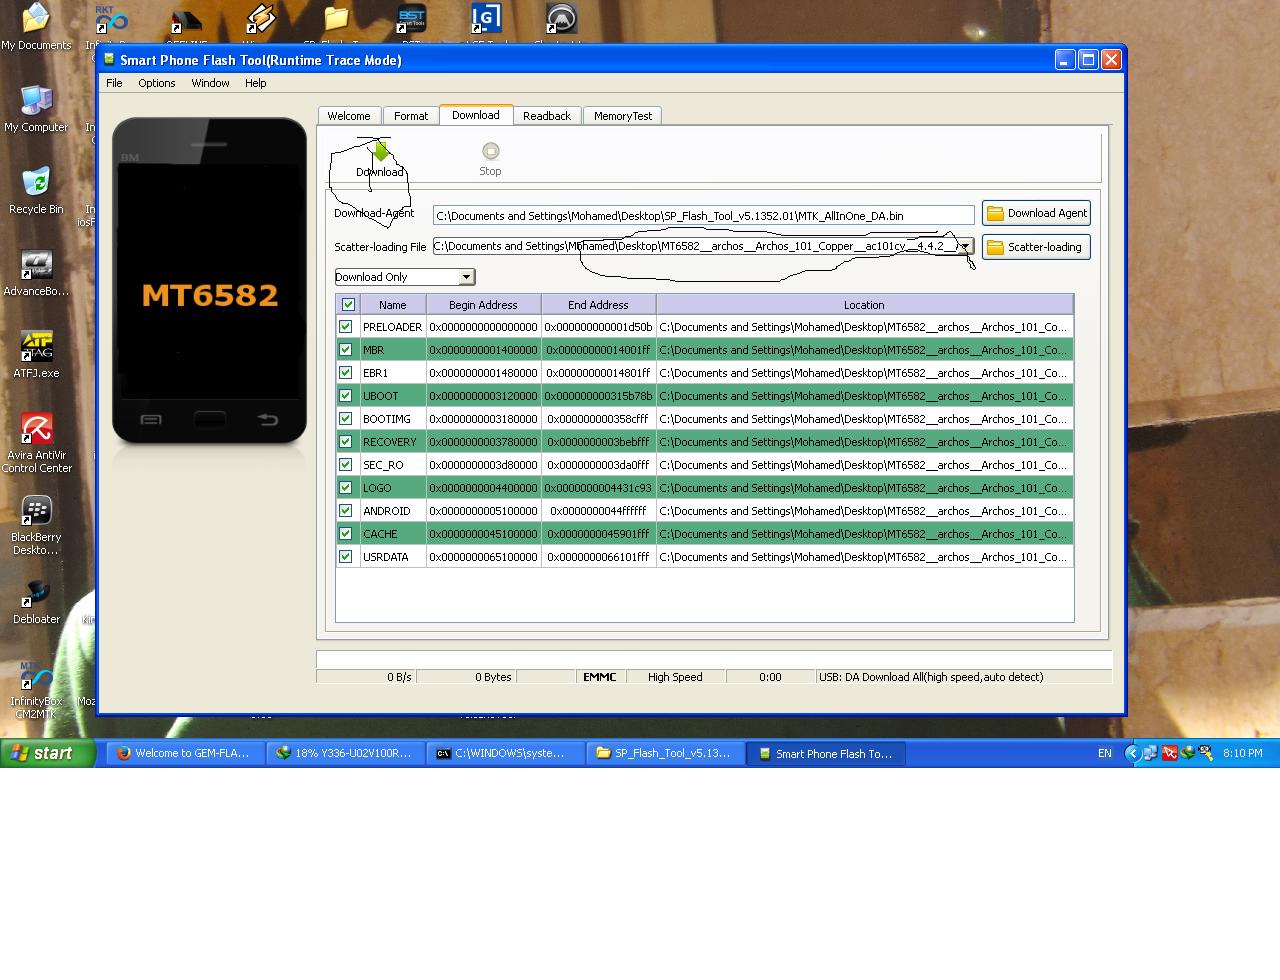Viewport: 1280px width, 980px height.
Task: Click the ANDROID partition location cell
Action: tap(864, 511)
